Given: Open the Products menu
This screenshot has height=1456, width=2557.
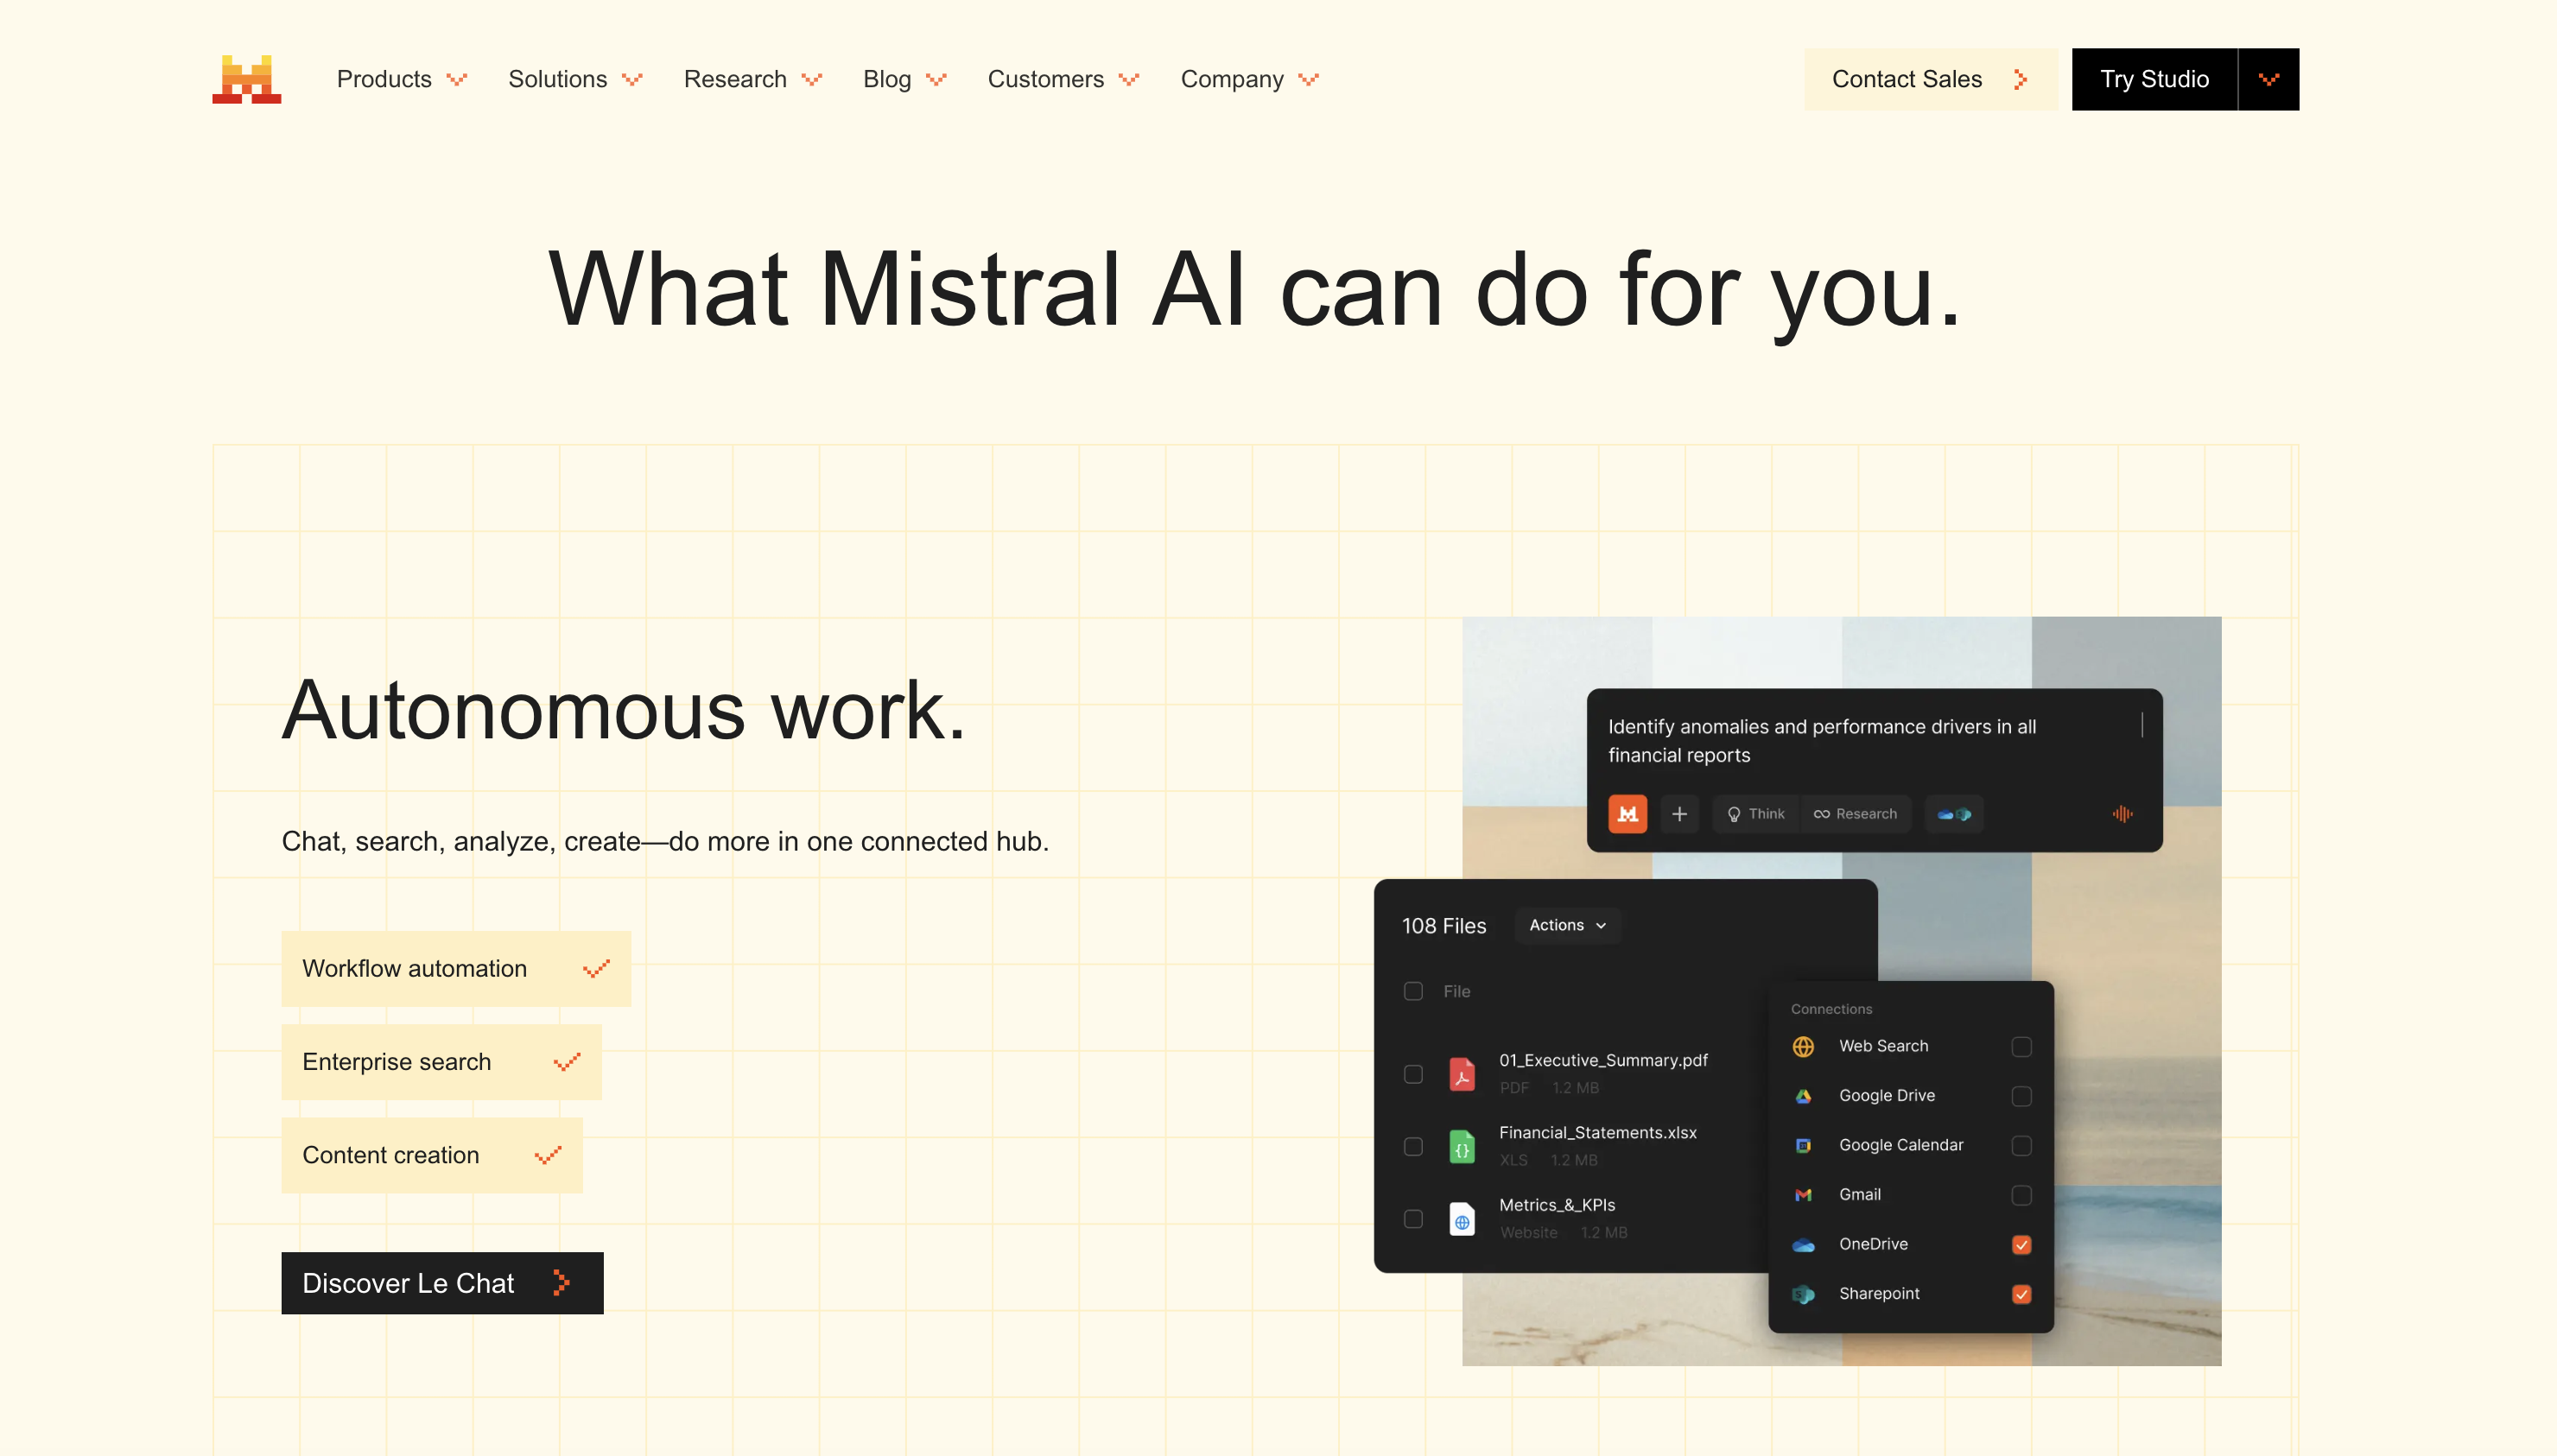Looking at the screenshot, I should pos(401,79).
